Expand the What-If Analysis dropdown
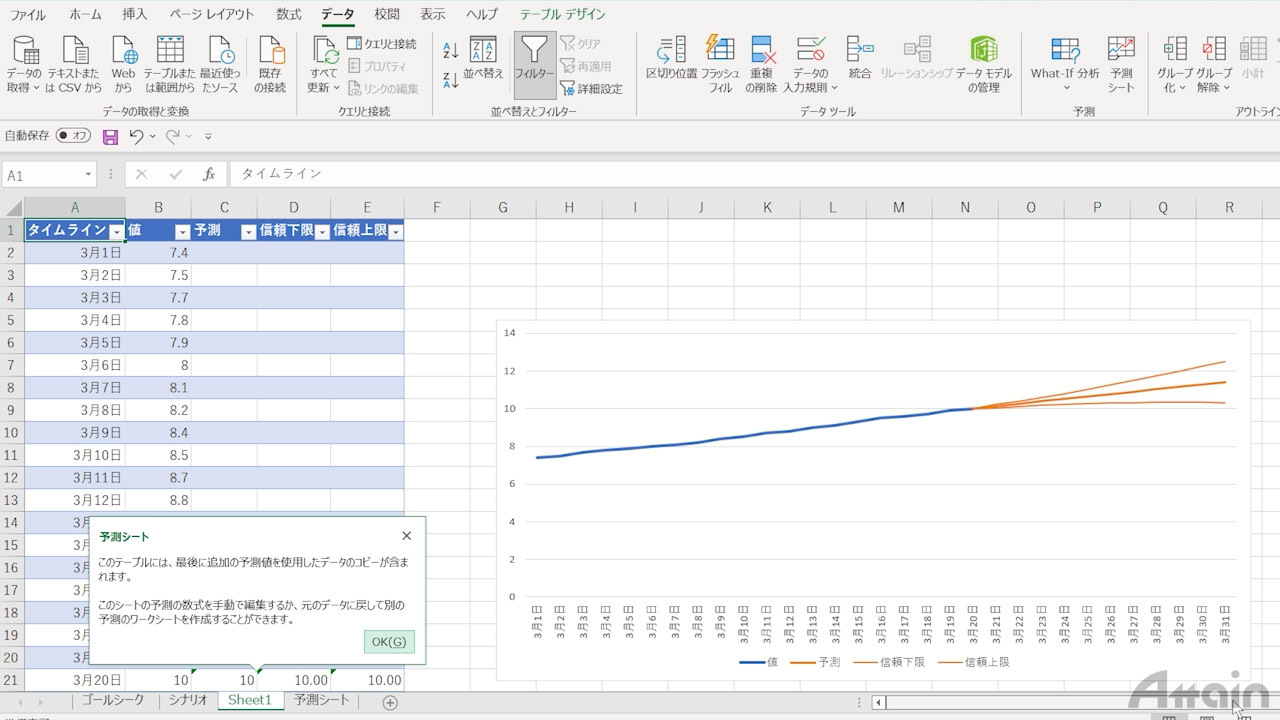This screenshot has width=1280, height=720. pos(1065,64)
